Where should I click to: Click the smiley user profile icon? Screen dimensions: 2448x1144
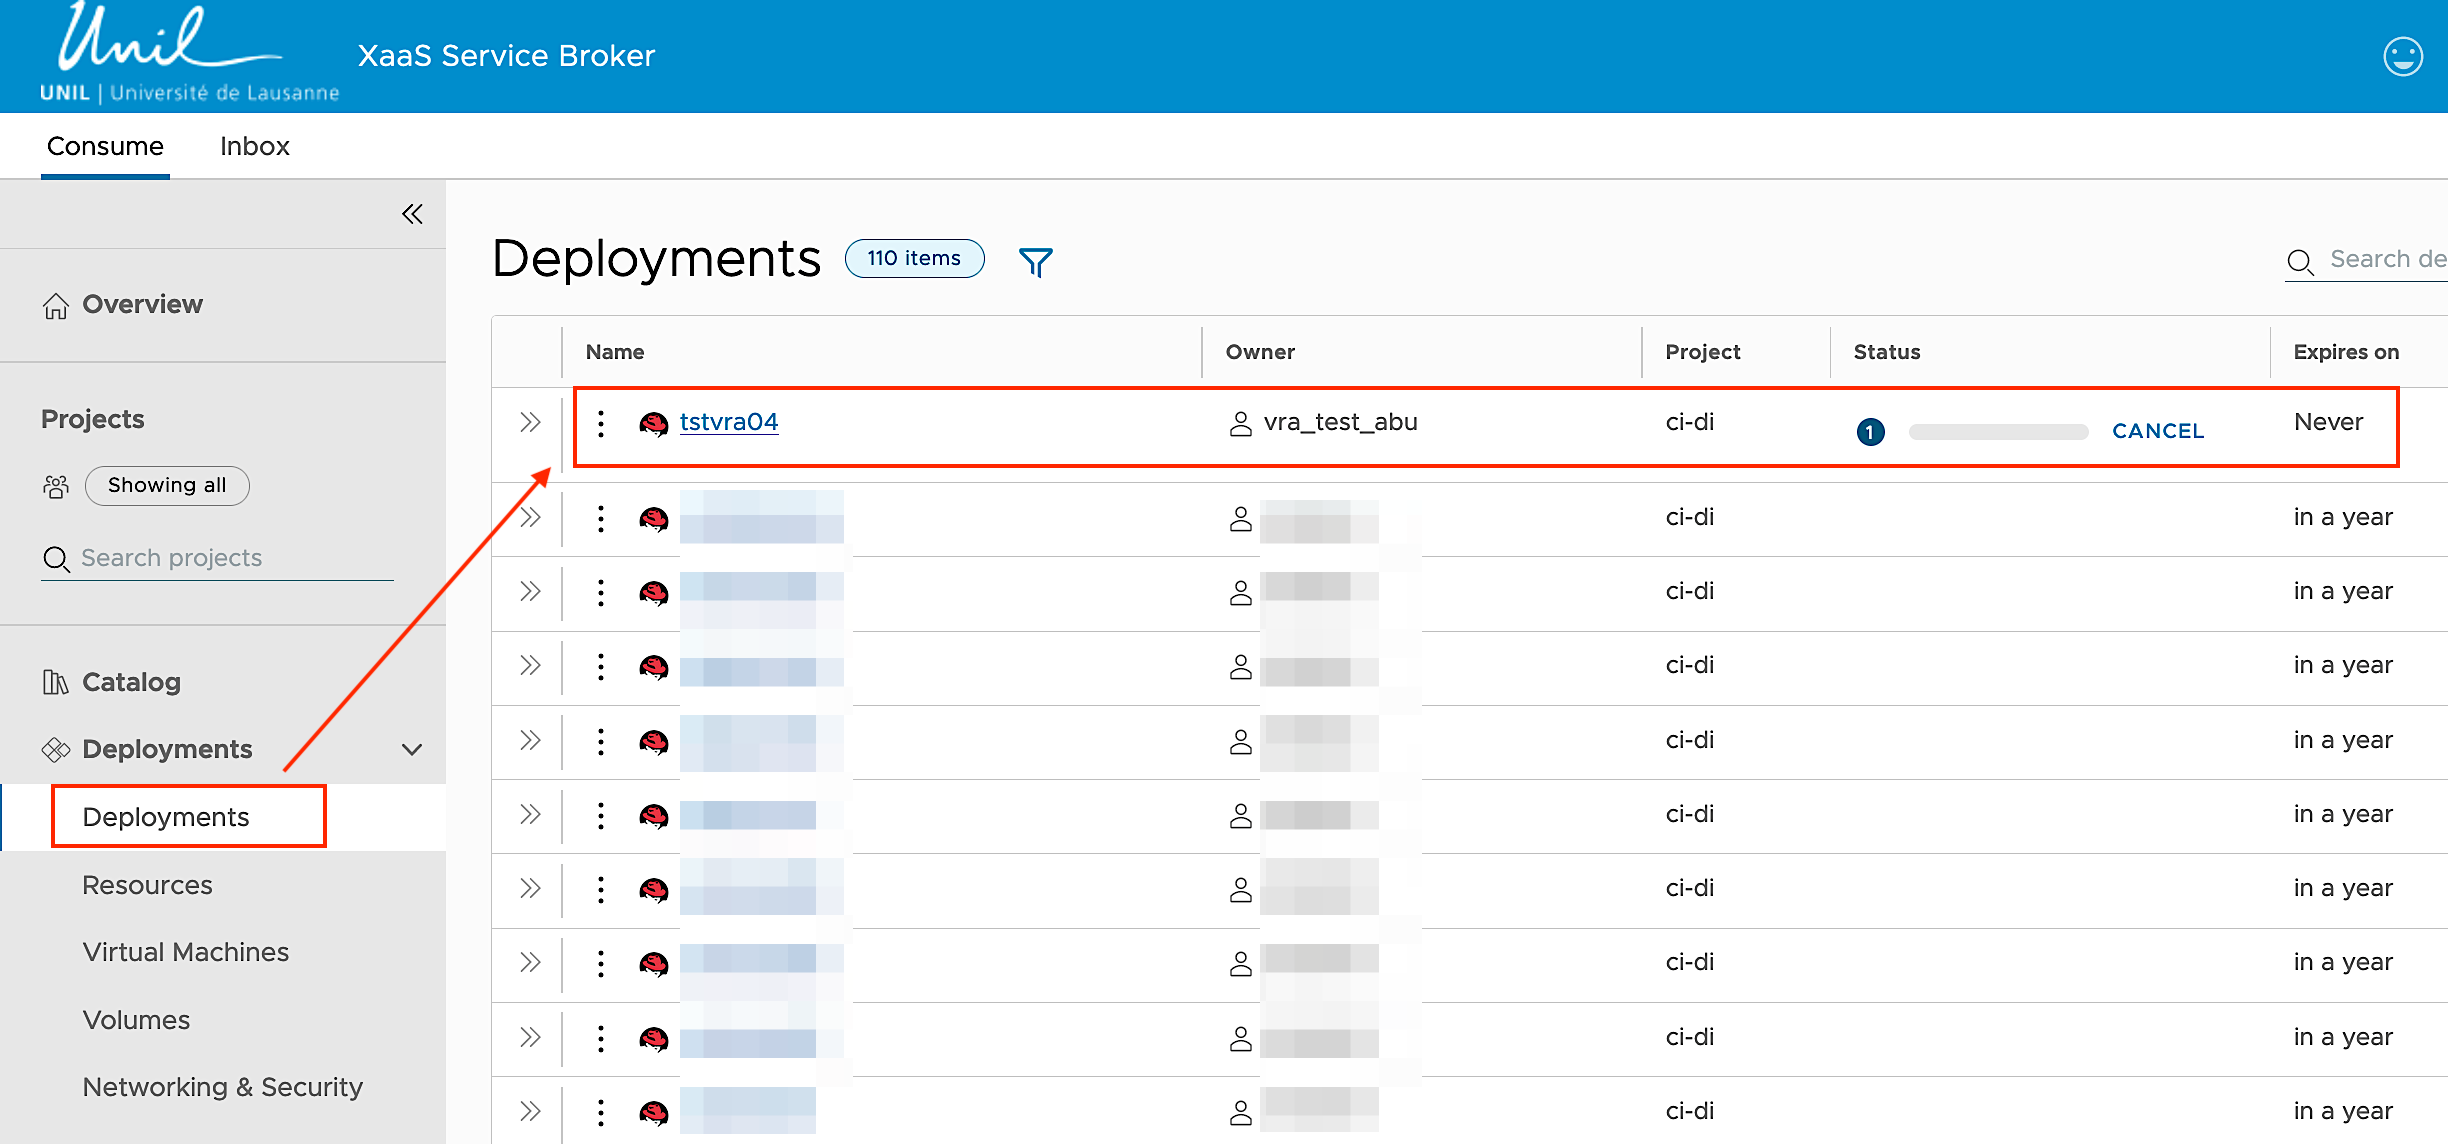coord(2402,57)
